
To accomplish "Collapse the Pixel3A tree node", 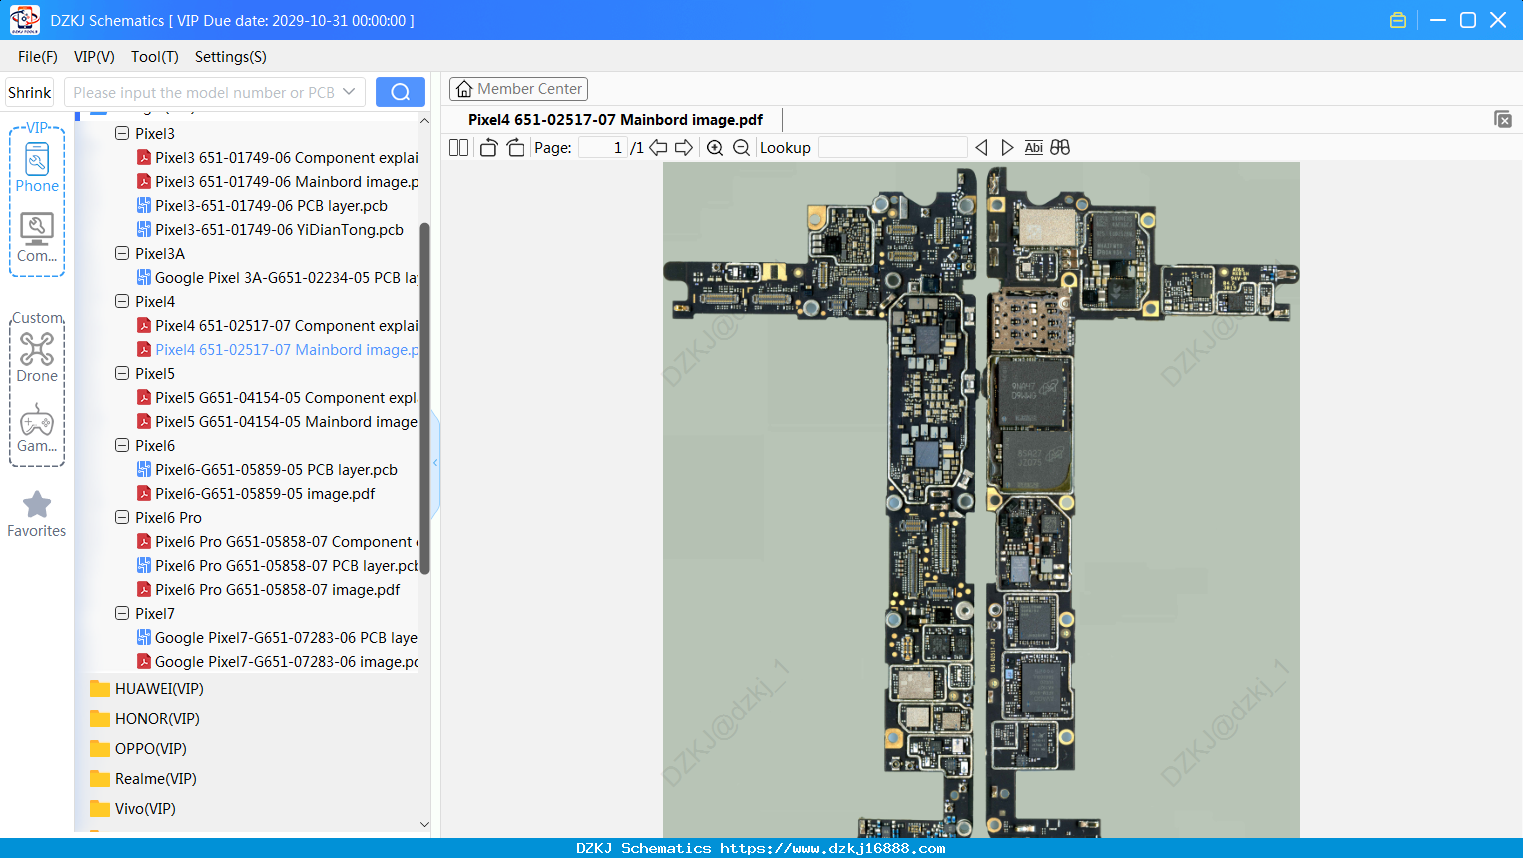I will pyautogui.click(x=122, y=253).
